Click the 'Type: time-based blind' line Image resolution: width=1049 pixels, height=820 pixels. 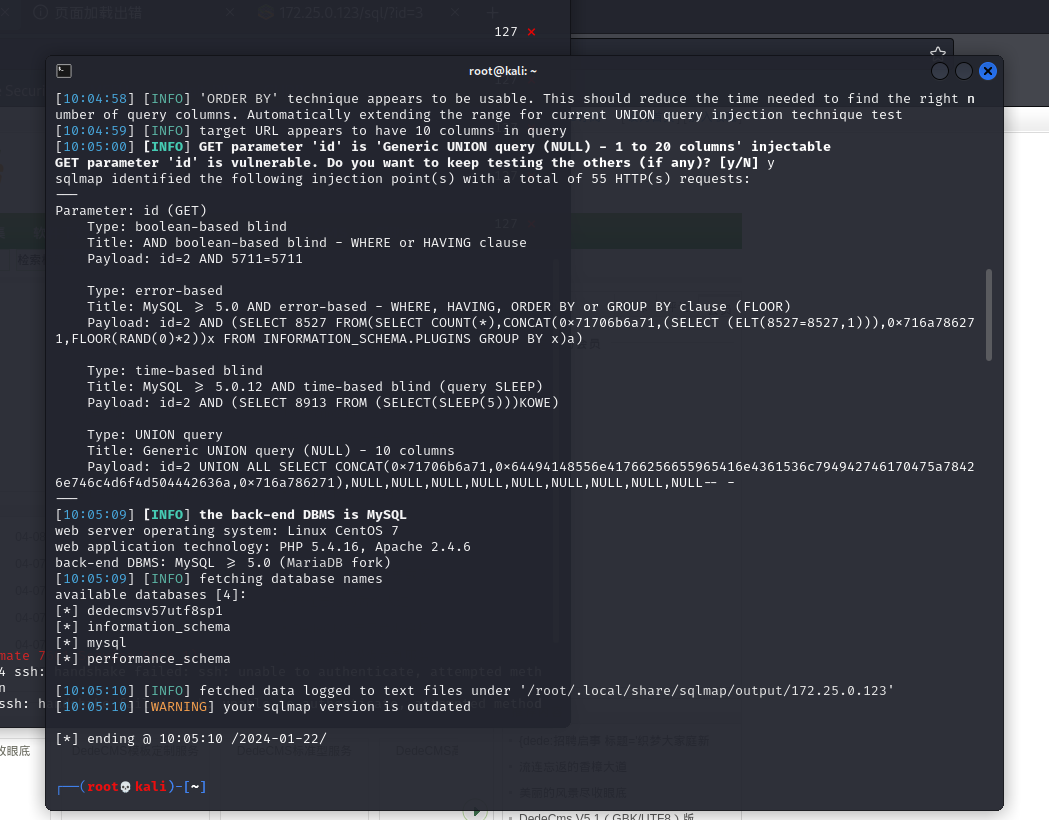[175, 371]
